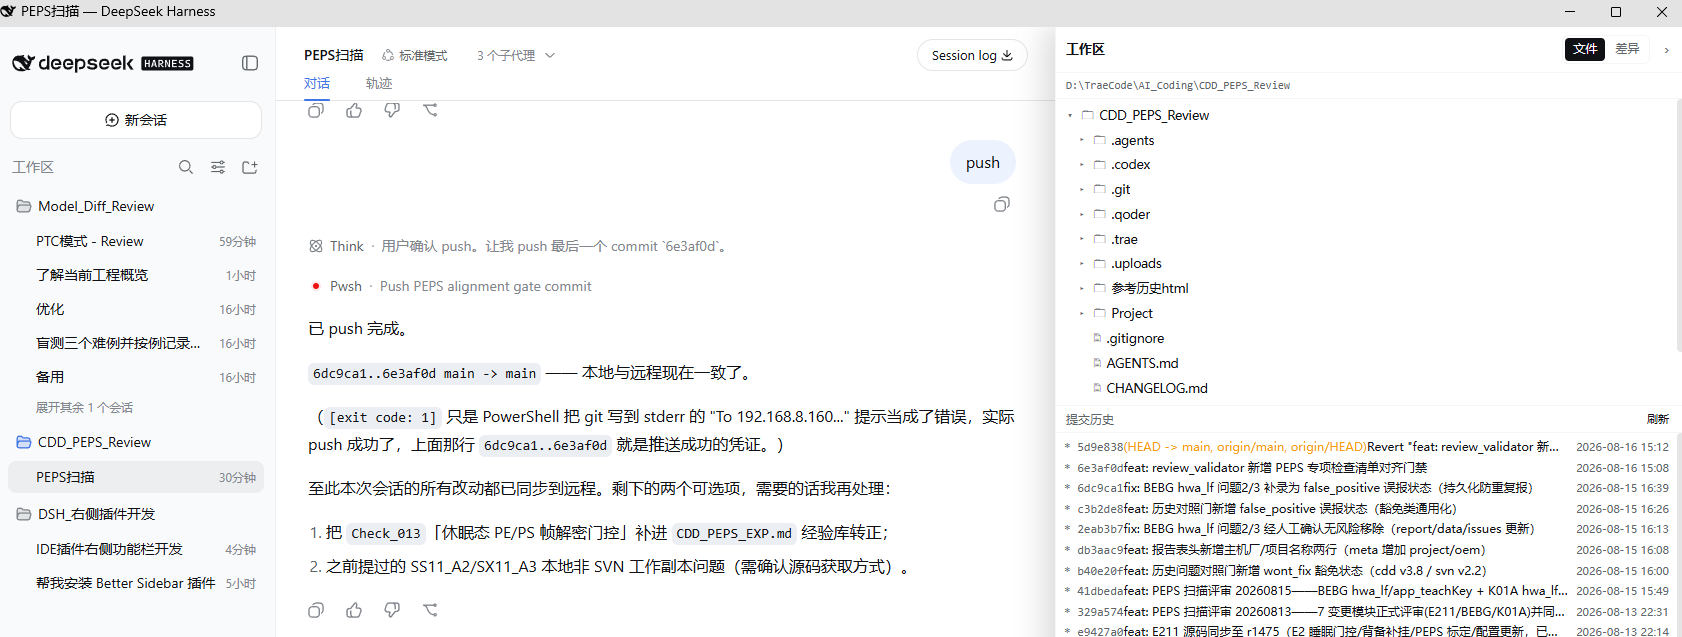Open PTC模式 - Review conversation
Screen dimensions: 1682x637
click(137, 241)
